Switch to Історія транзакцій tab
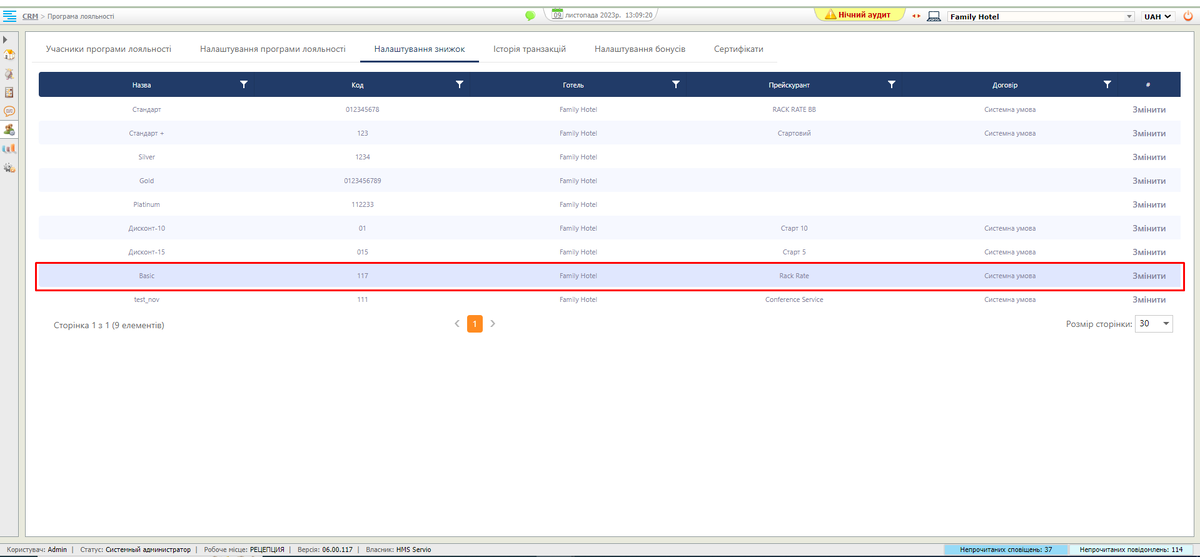The image size is (1200, 557). point(530,49)
